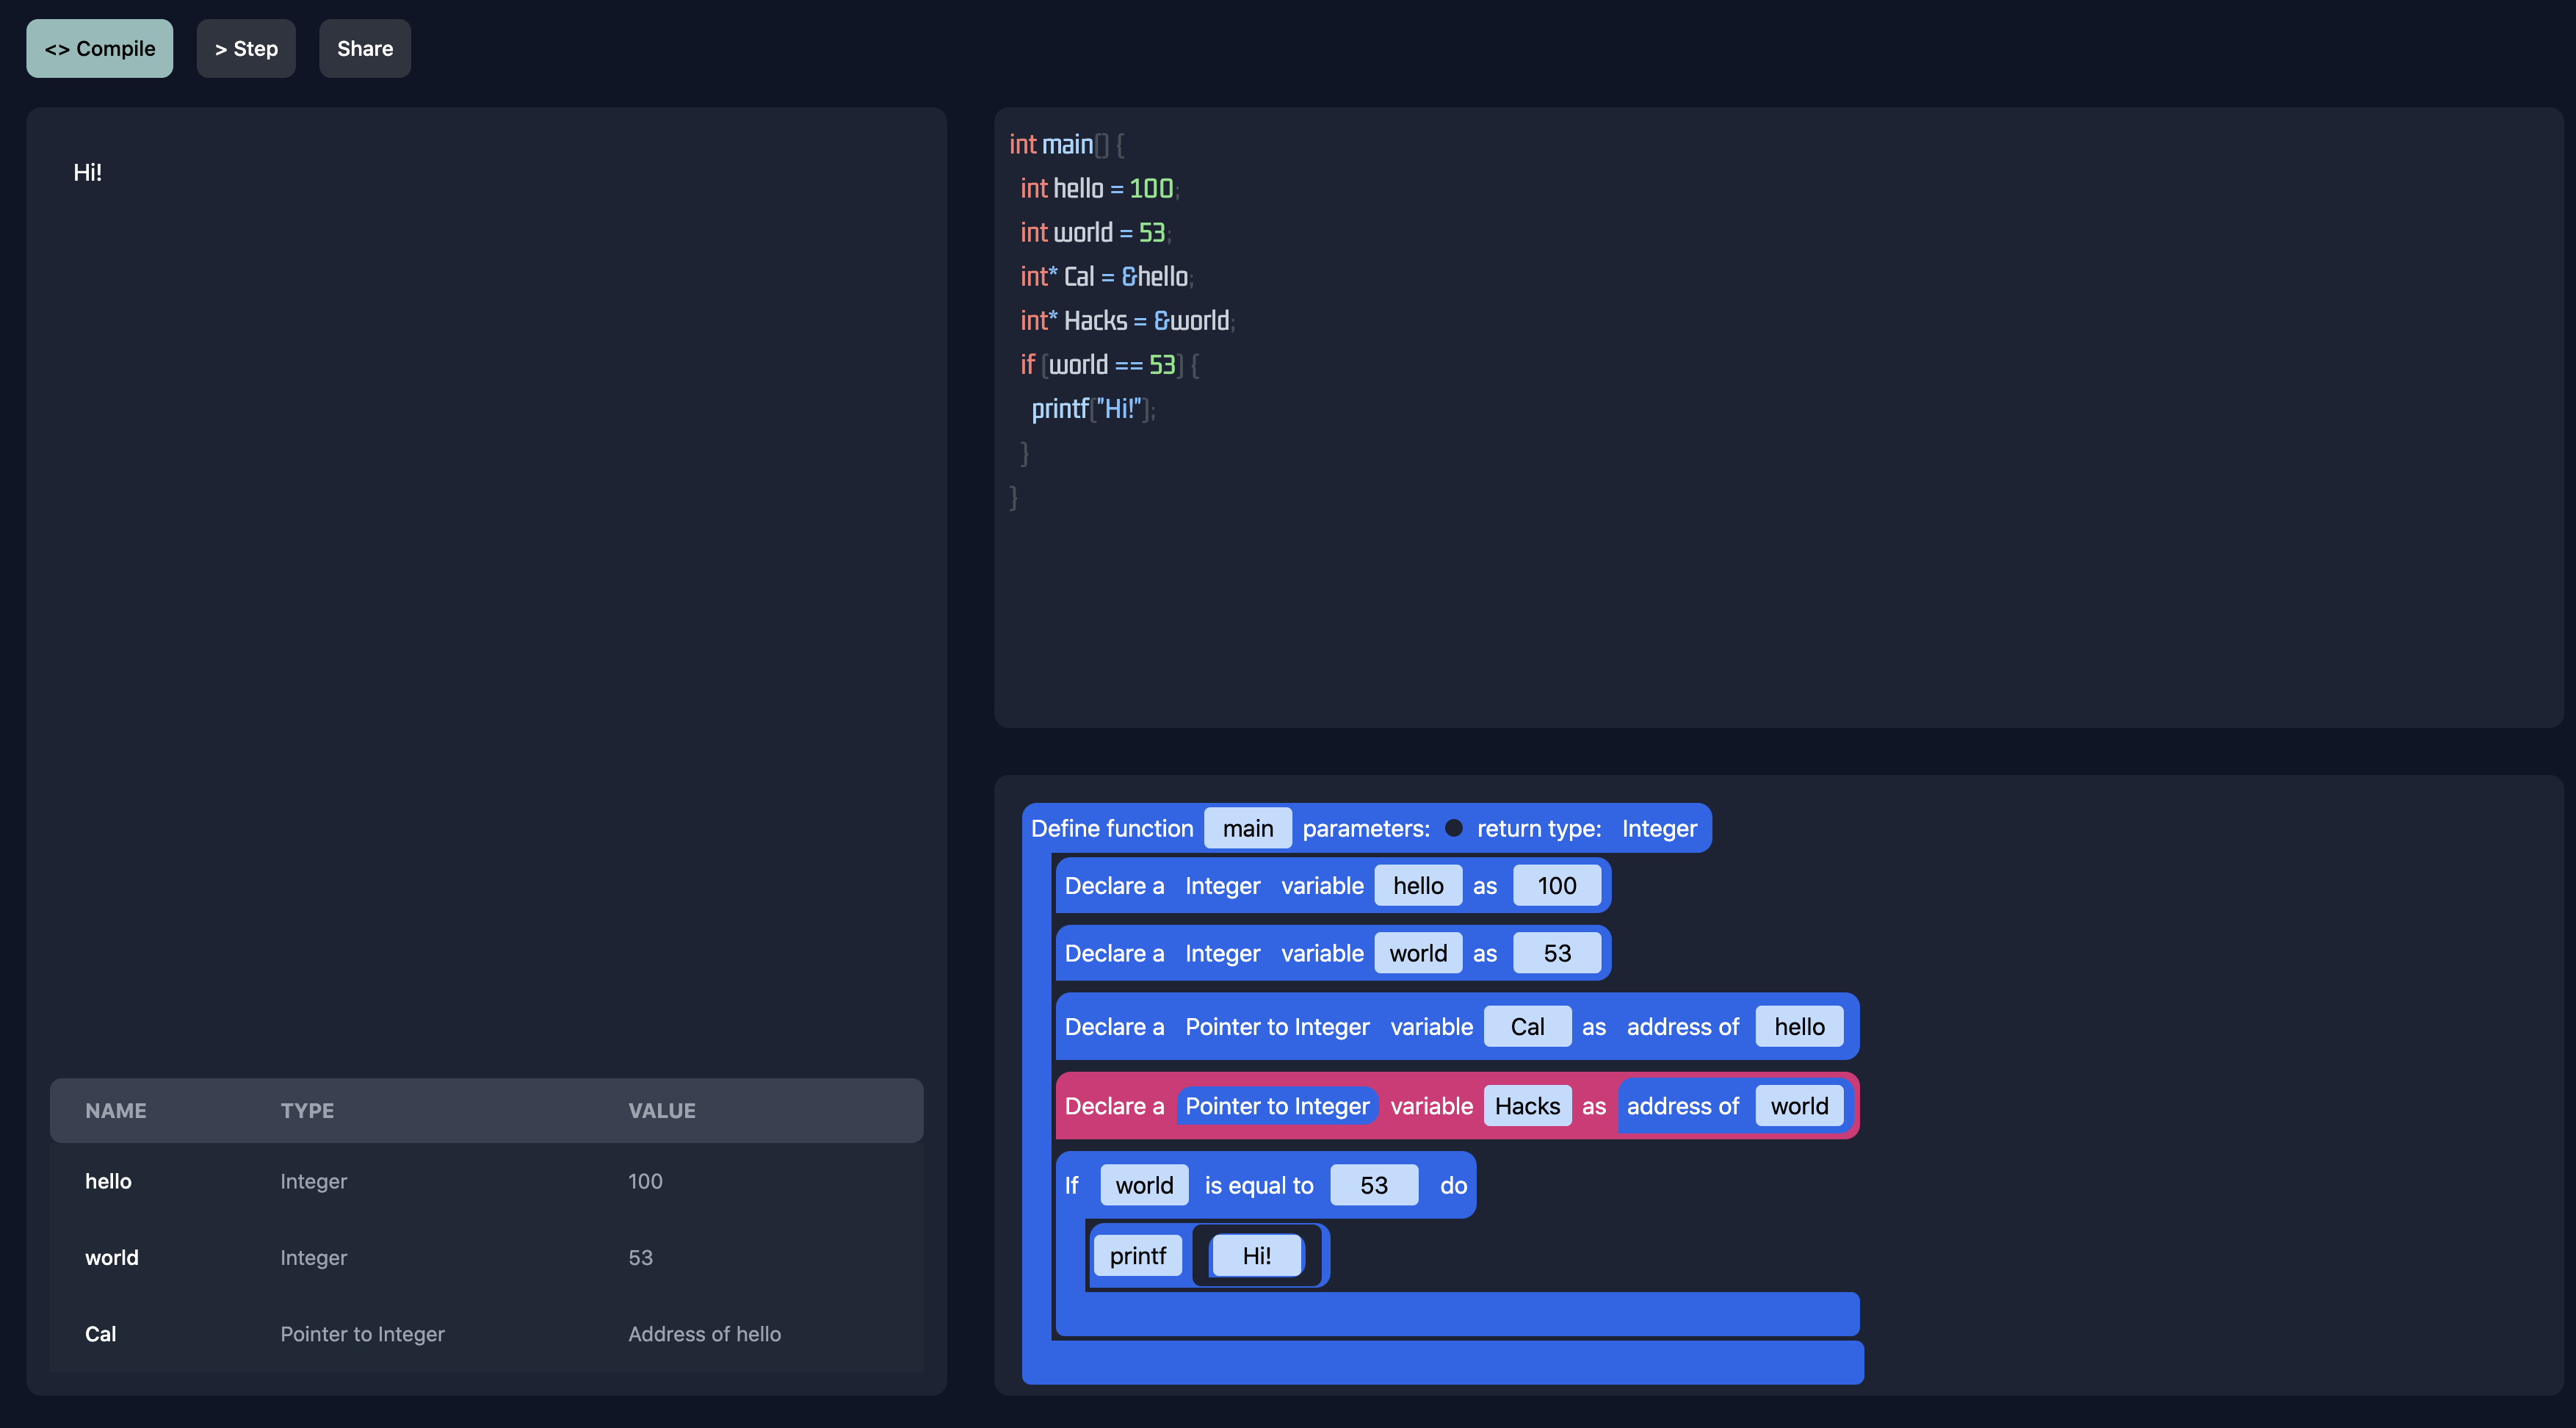Image resolution: width=2576 pixels, height=1428 pixels.
Task: Select the 100 value field
Action: coord(1556,886)
